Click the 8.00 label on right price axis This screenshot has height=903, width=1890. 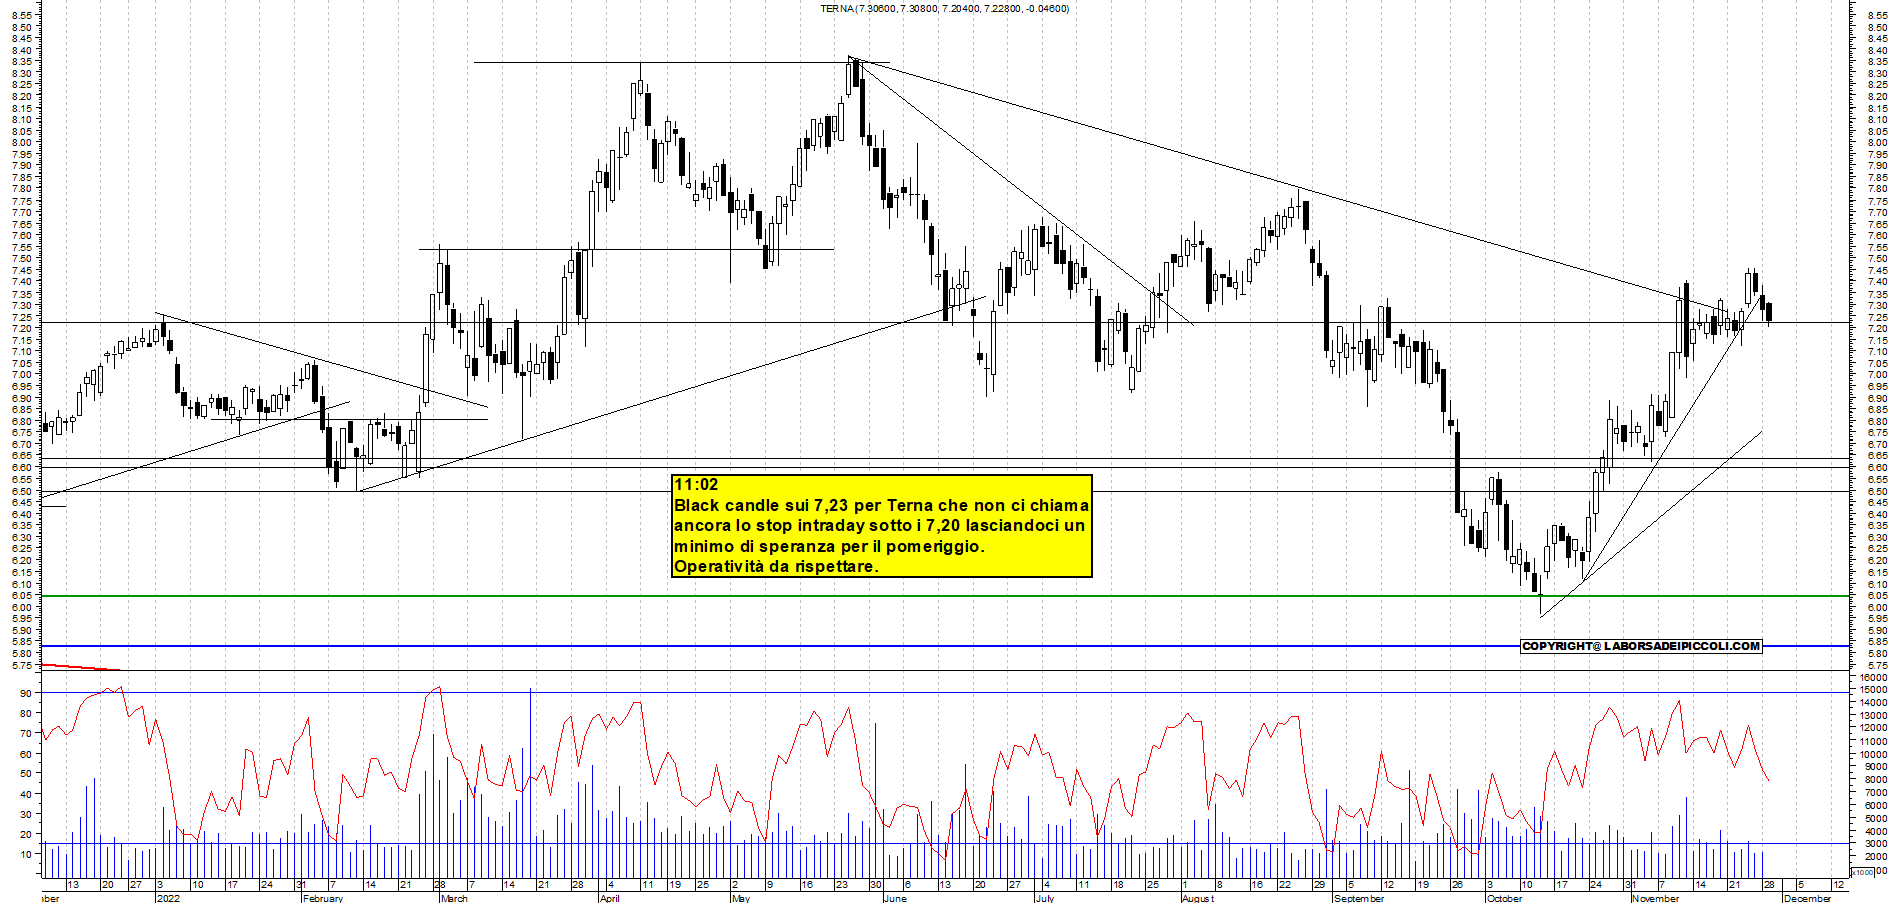click(1876, 143)
